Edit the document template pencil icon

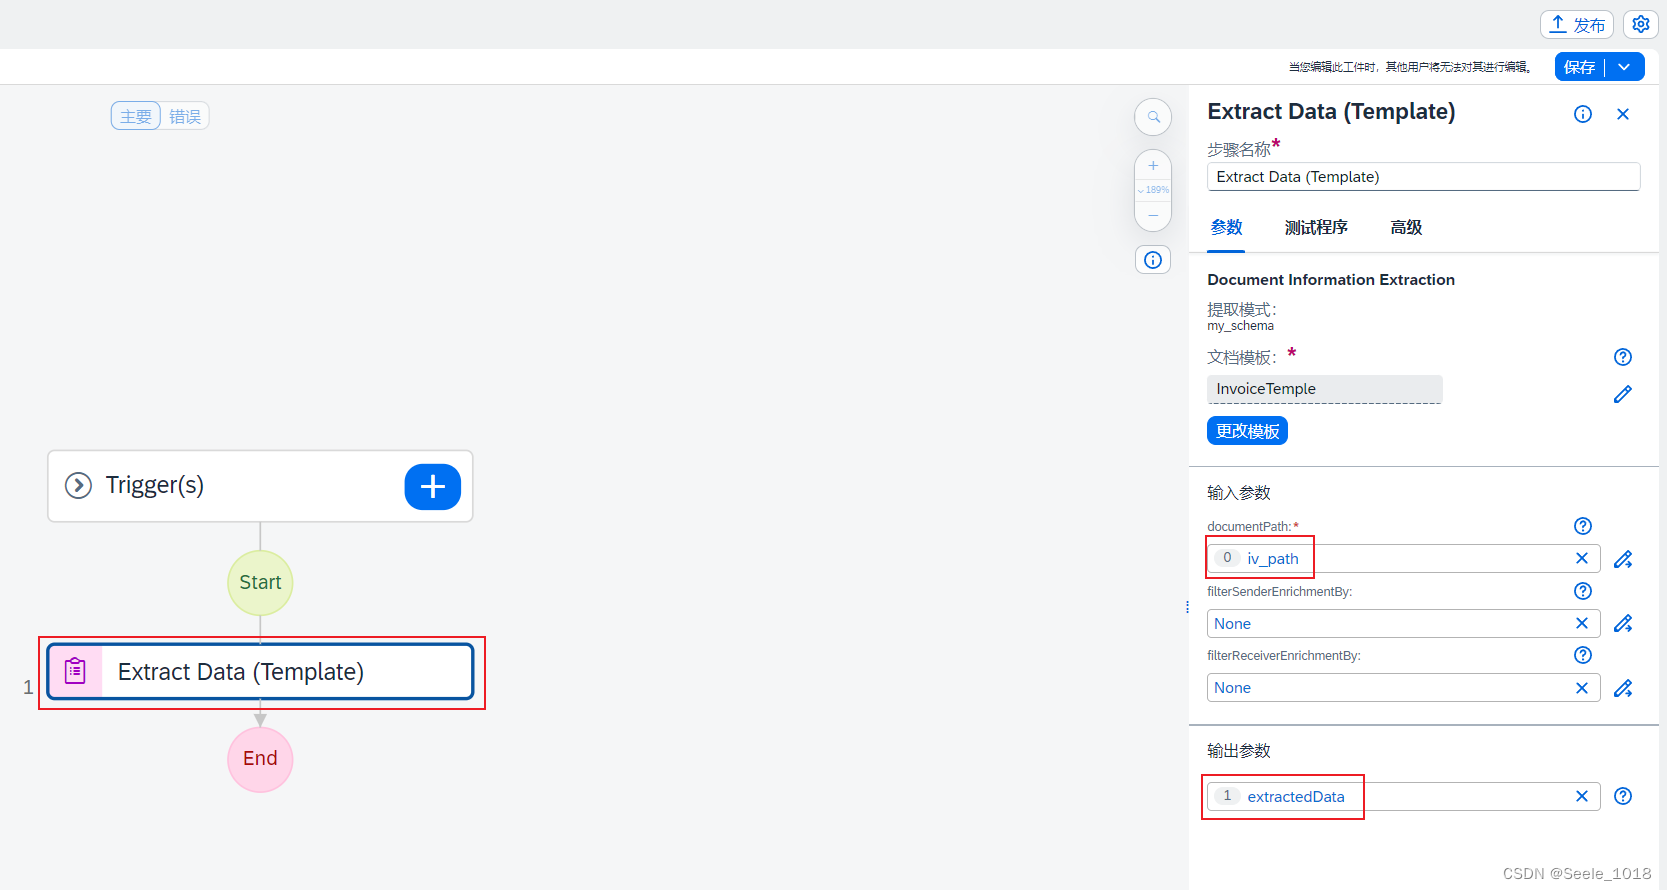(x=1623, y=394)
